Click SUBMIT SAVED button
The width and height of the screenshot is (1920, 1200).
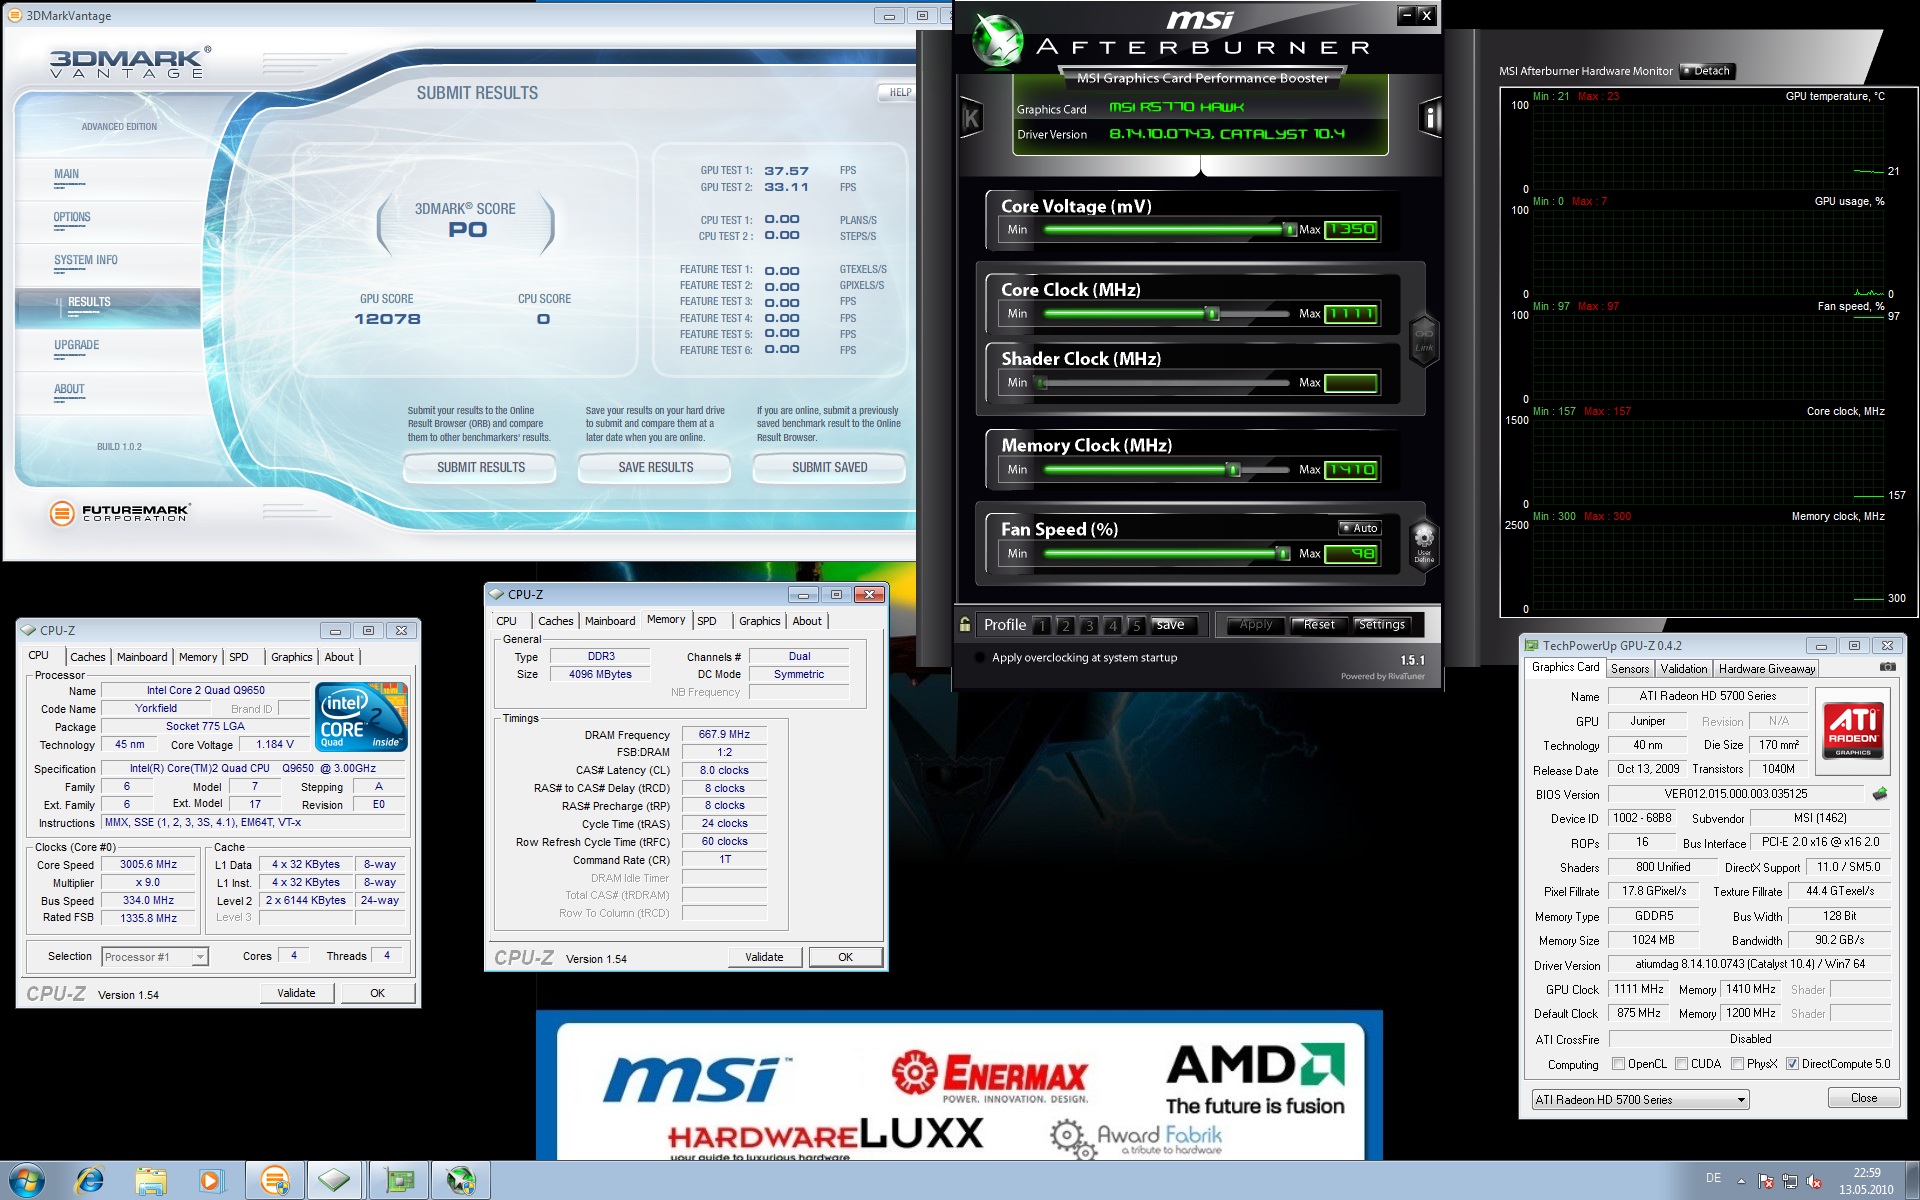click(x=830, y=467)
